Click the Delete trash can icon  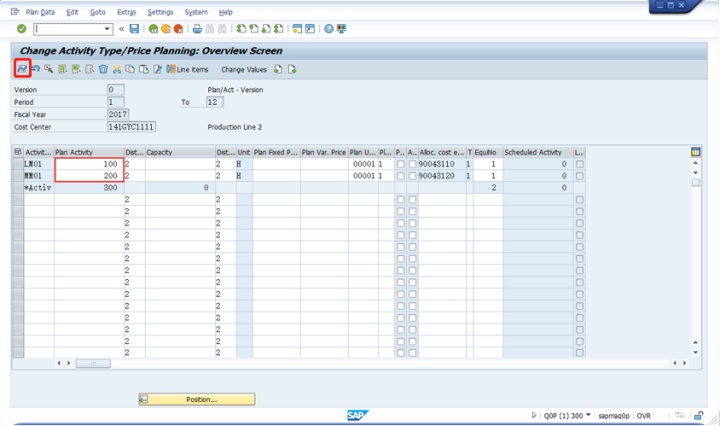tap(103, 69)
